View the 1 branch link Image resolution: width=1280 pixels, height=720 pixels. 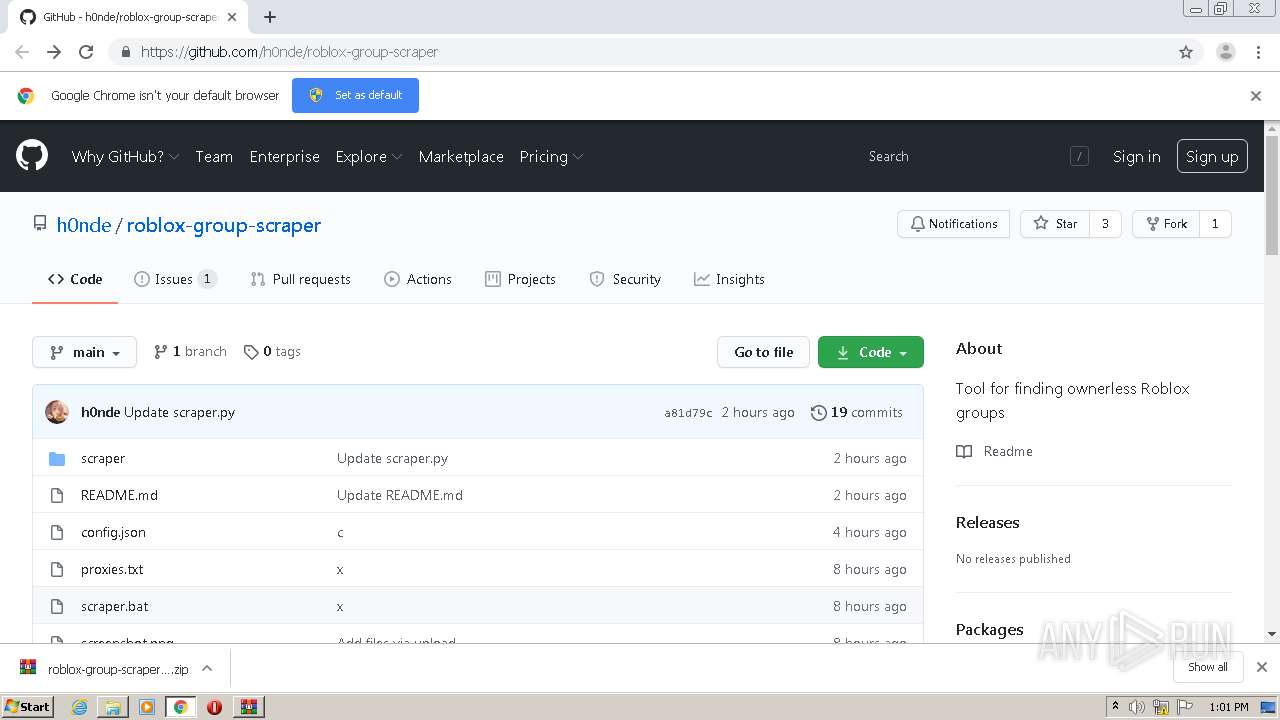click(190, 351)
